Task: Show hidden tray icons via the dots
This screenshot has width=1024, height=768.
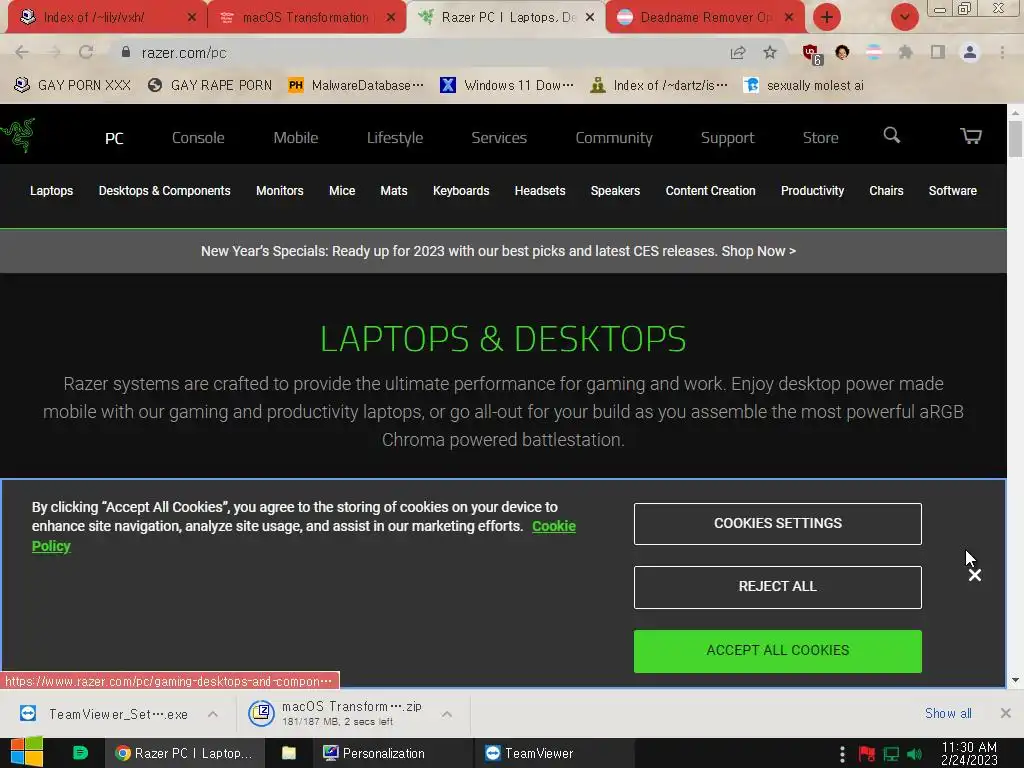Action: (842, 754)
